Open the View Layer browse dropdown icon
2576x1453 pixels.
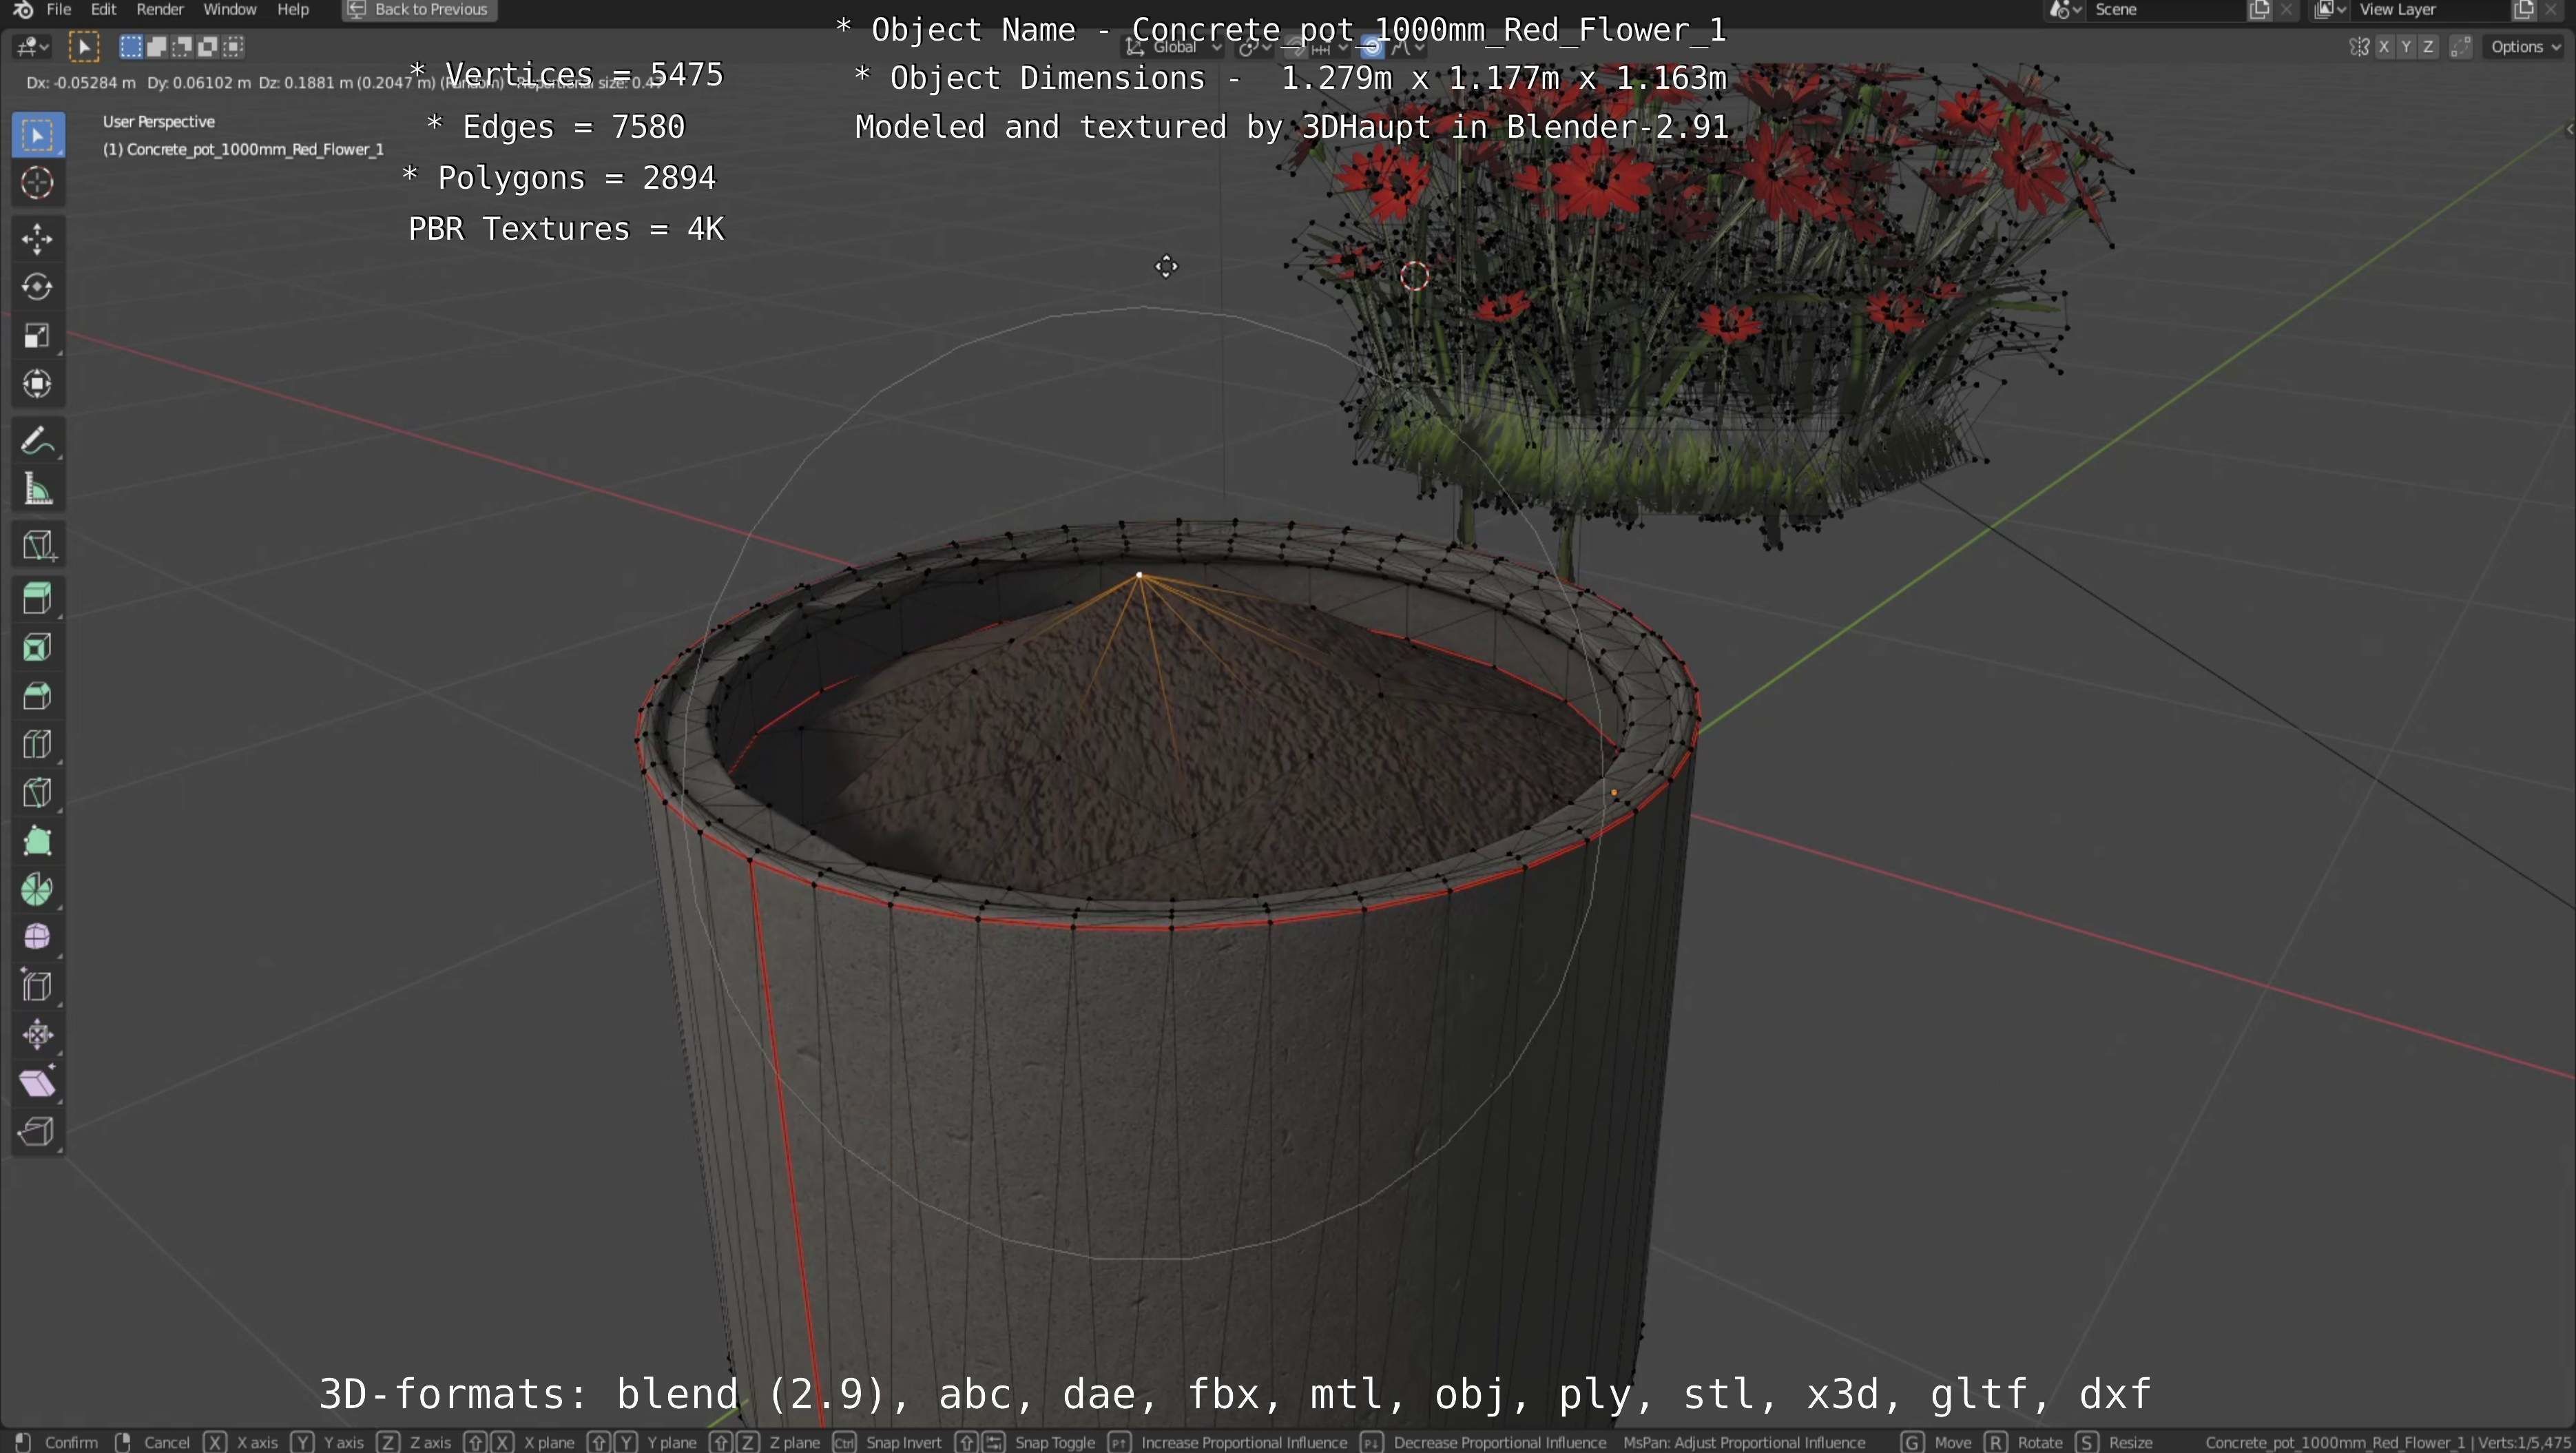coord(2330,10)
